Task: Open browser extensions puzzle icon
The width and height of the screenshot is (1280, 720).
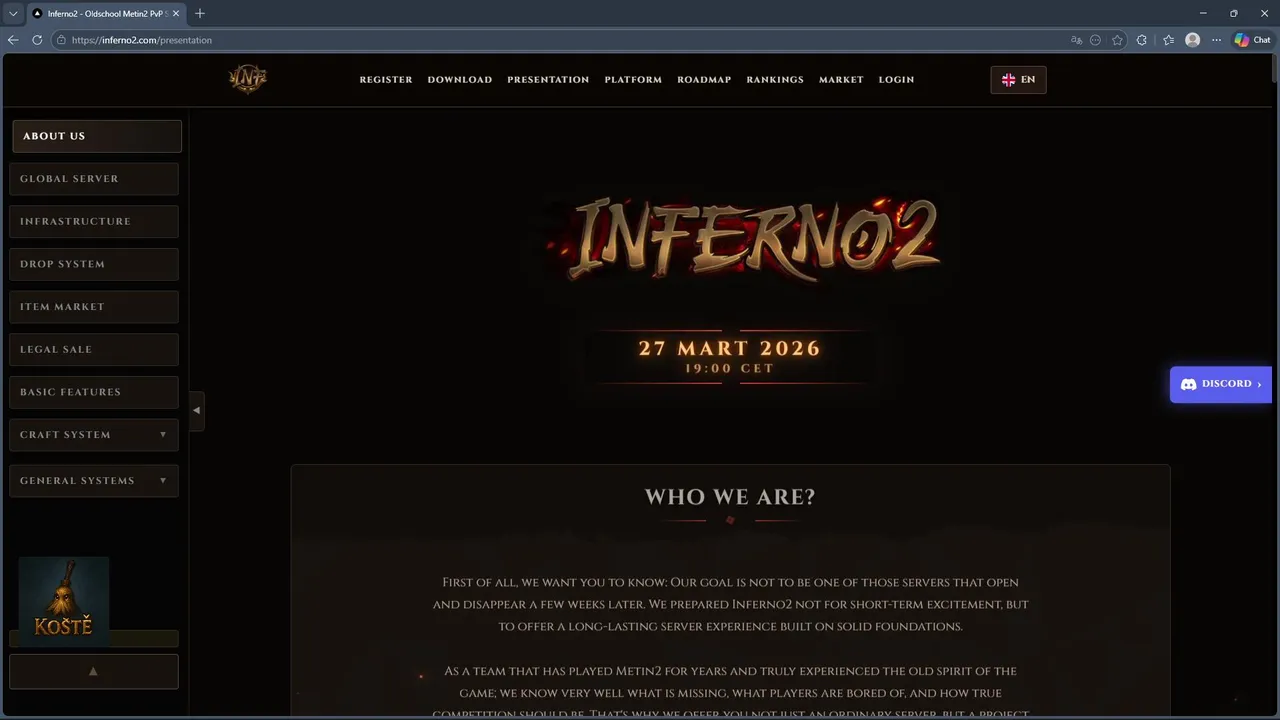Action: pyautogui.click(x=1142, y=40)
